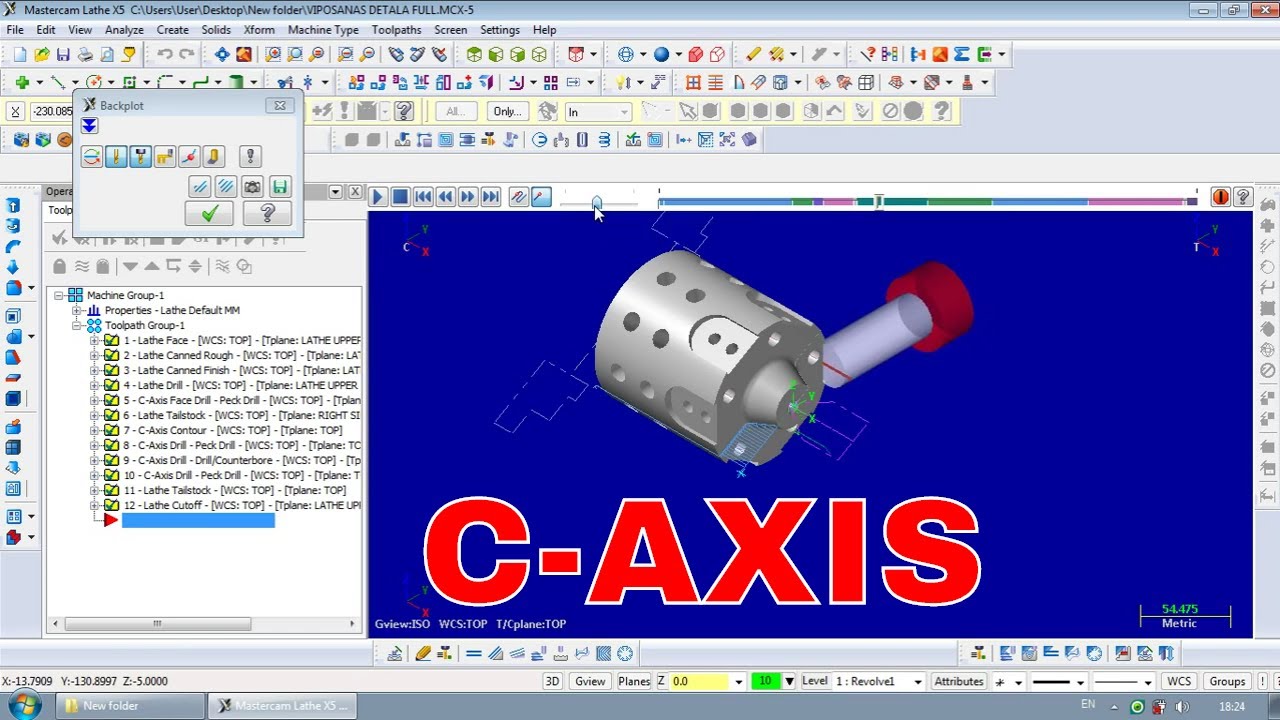Click the Only... selection button
This screenshot has height=720, width=1280.
507,111
